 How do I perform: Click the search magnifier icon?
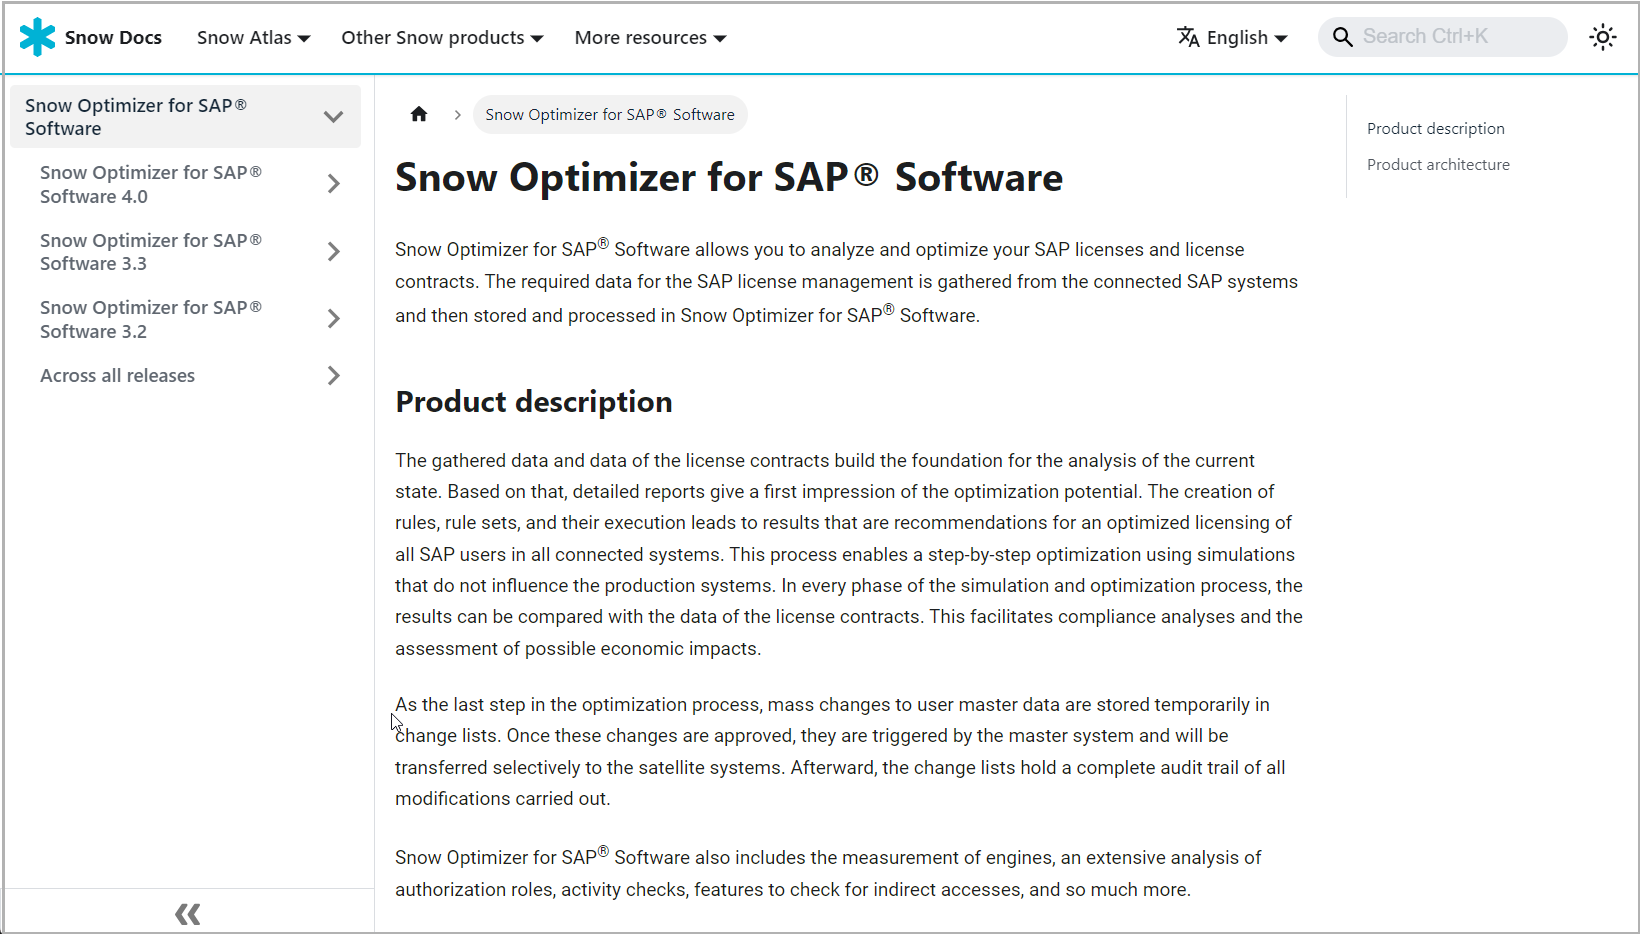pos(1343,37)
